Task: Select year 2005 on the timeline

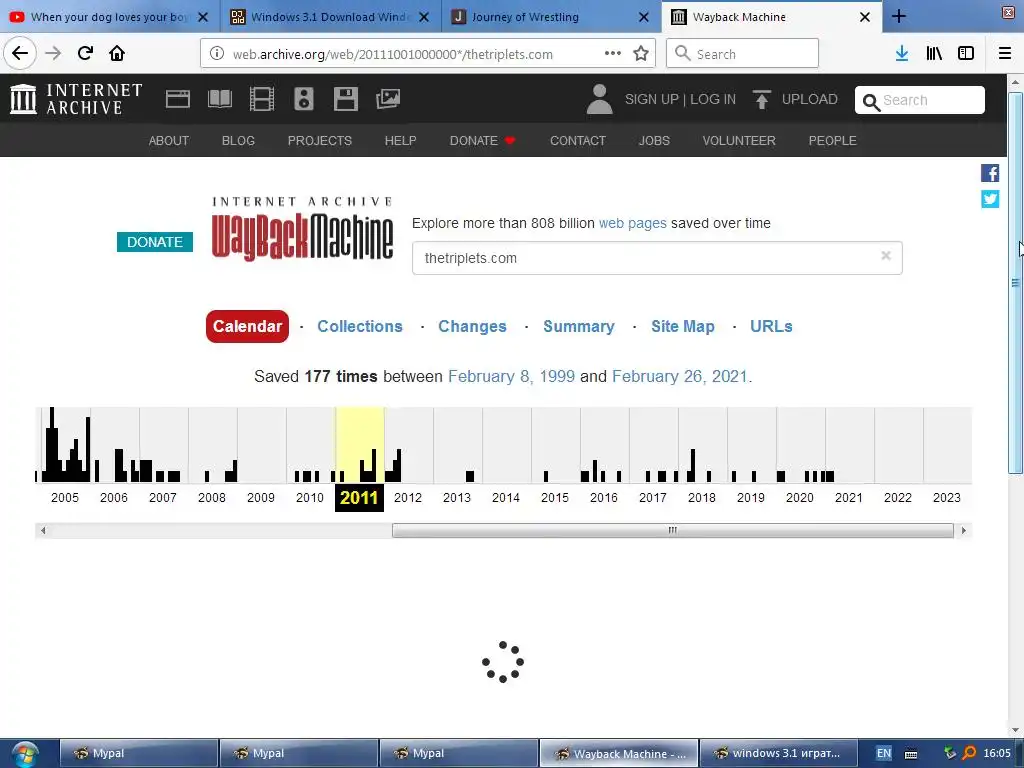Action: tap(65, 498)
